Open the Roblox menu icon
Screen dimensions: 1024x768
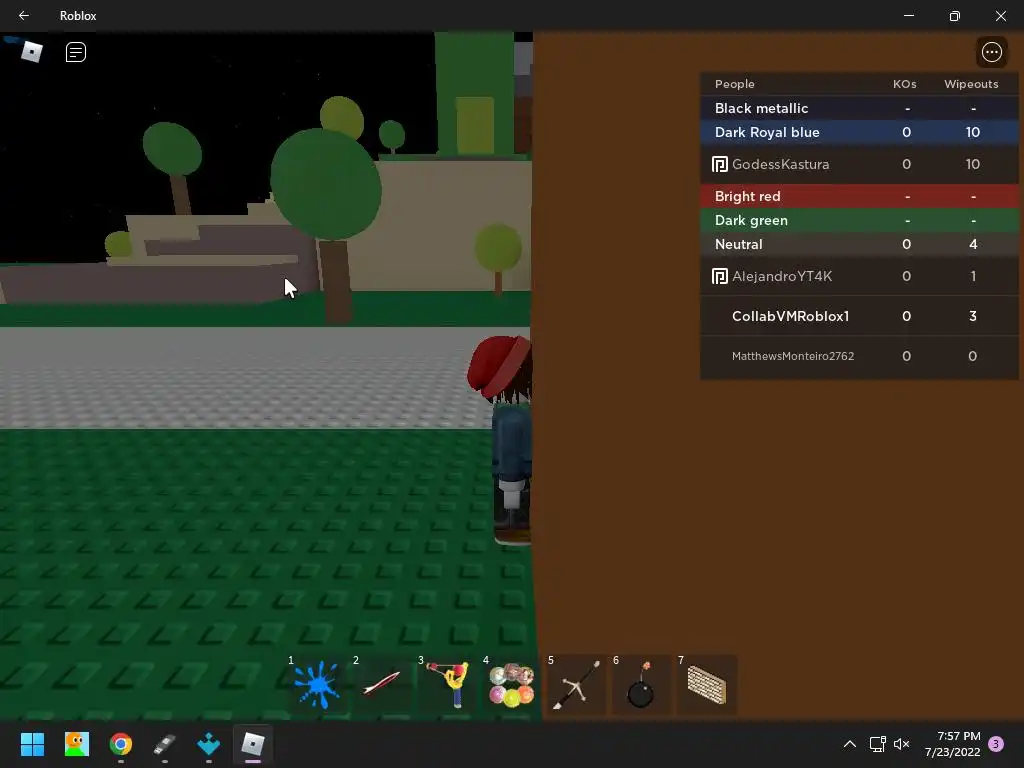click(31, 52)
